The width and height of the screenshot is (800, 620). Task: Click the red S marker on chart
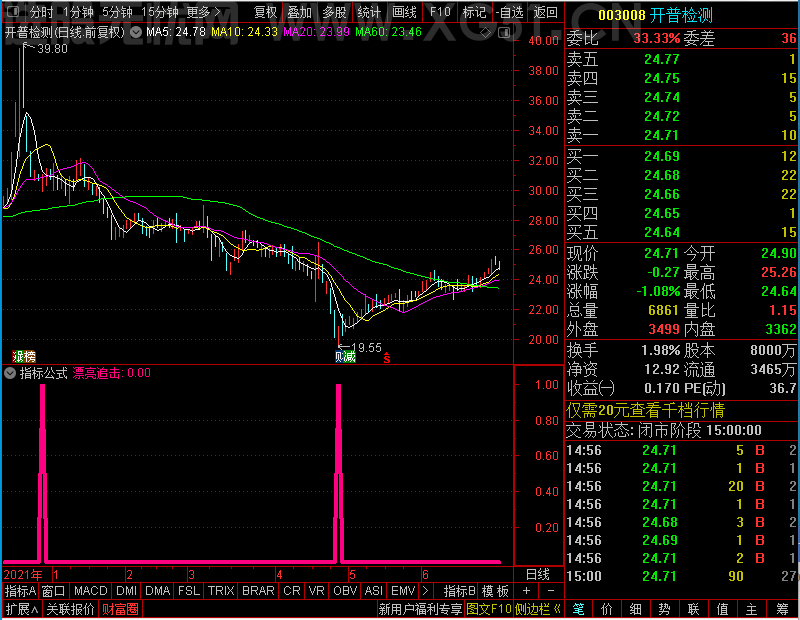pyautogui.click(x=387, y=358)
